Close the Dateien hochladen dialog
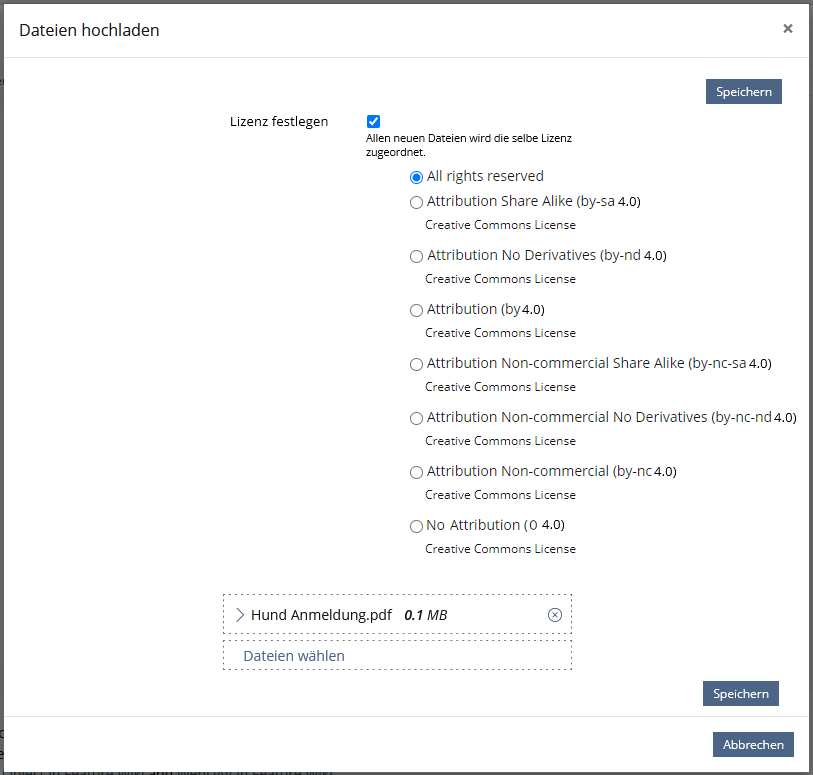The width and height of the screenshot is (813, 775). click(788, 29)
